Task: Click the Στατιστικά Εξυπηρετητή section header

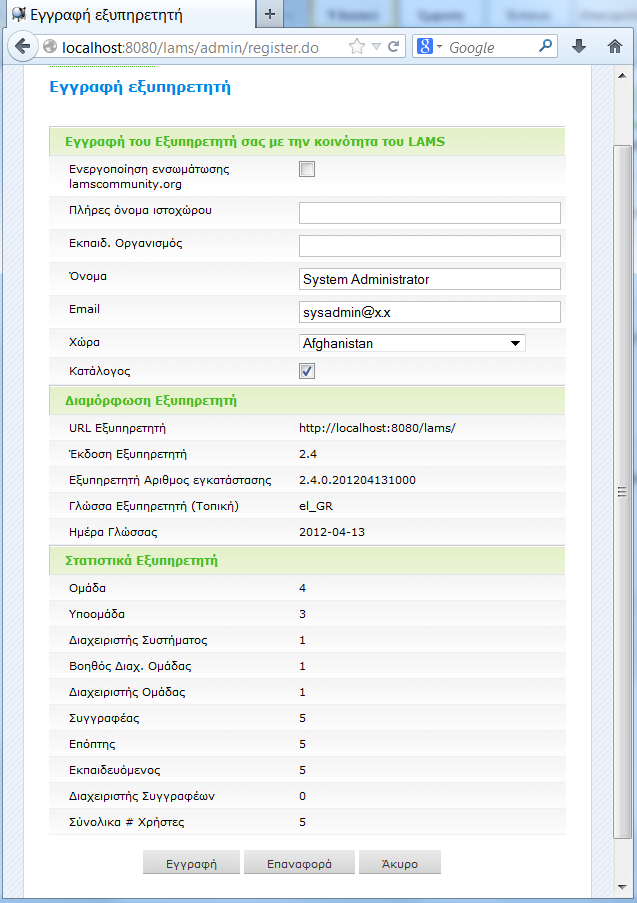Action: click(x=142, y=561)
